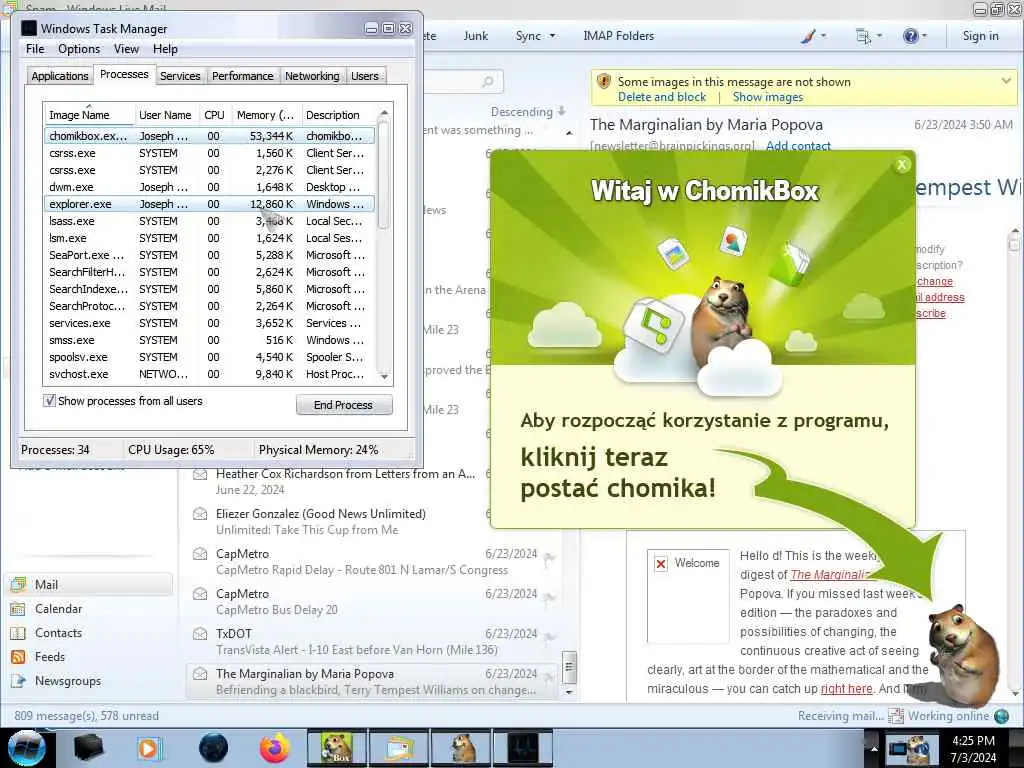Click Show images link
This screenshot has width=1024, height=768.
[x=768, y=97]
